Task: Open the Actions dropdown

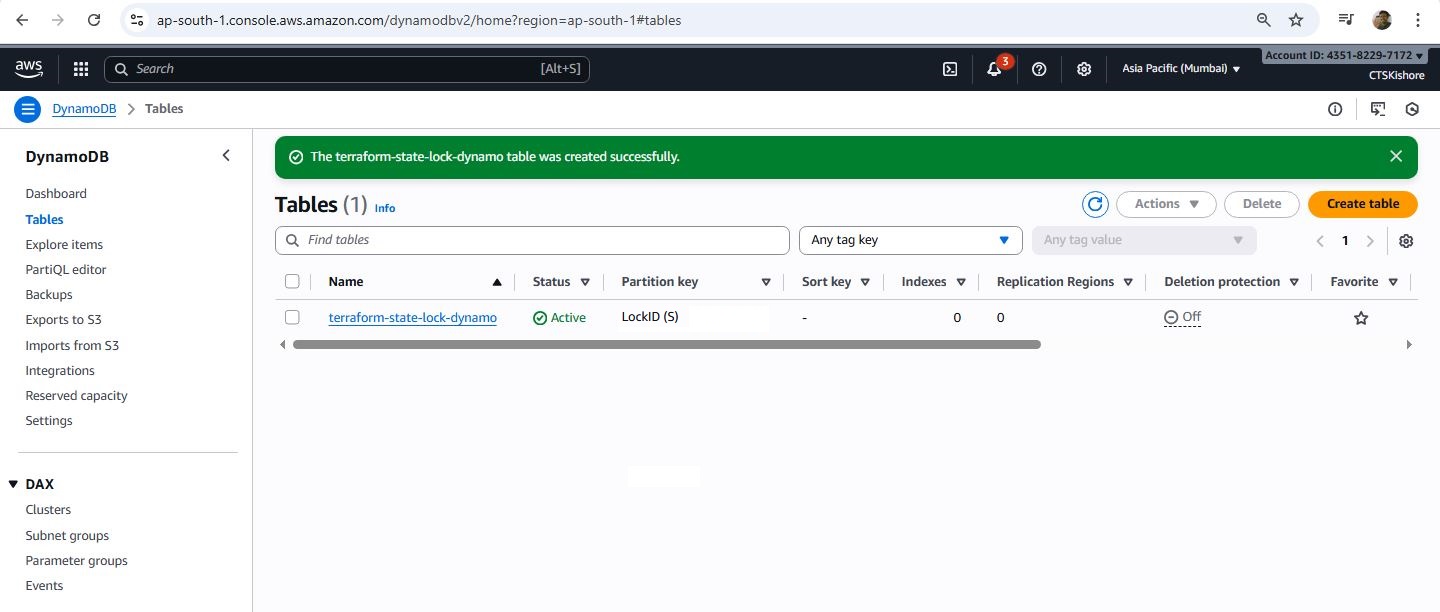Action: (1166, 204)
